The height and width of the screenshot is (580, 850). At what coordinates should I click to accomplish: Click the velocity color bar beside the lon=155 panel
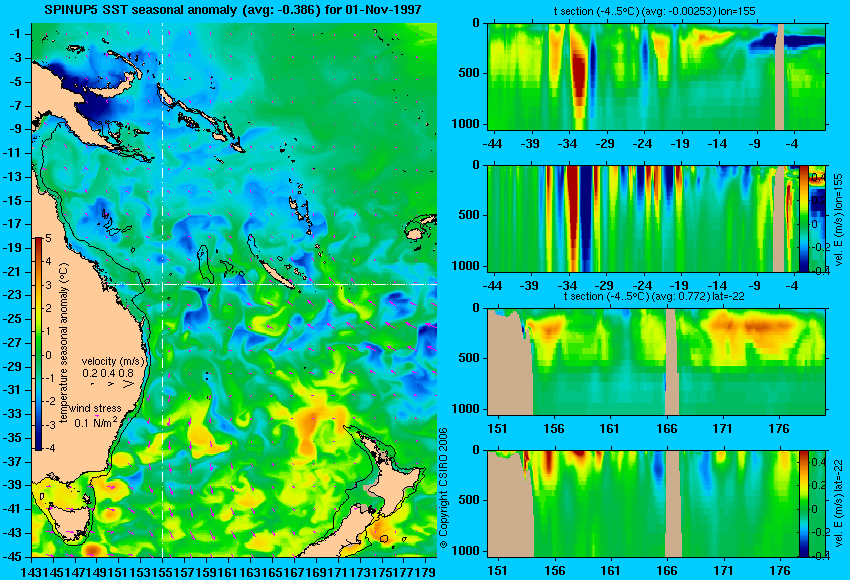(803, 219)
